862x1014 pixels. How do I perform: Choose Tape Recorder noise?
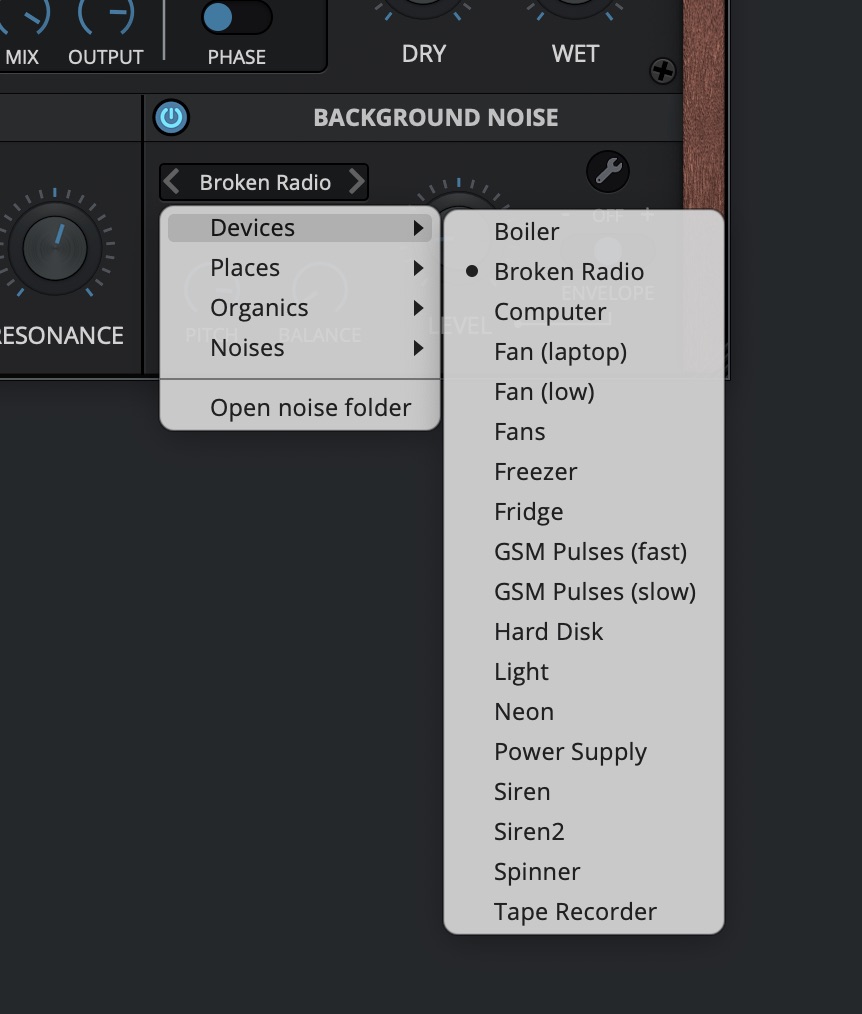click(x=575, y=912)
